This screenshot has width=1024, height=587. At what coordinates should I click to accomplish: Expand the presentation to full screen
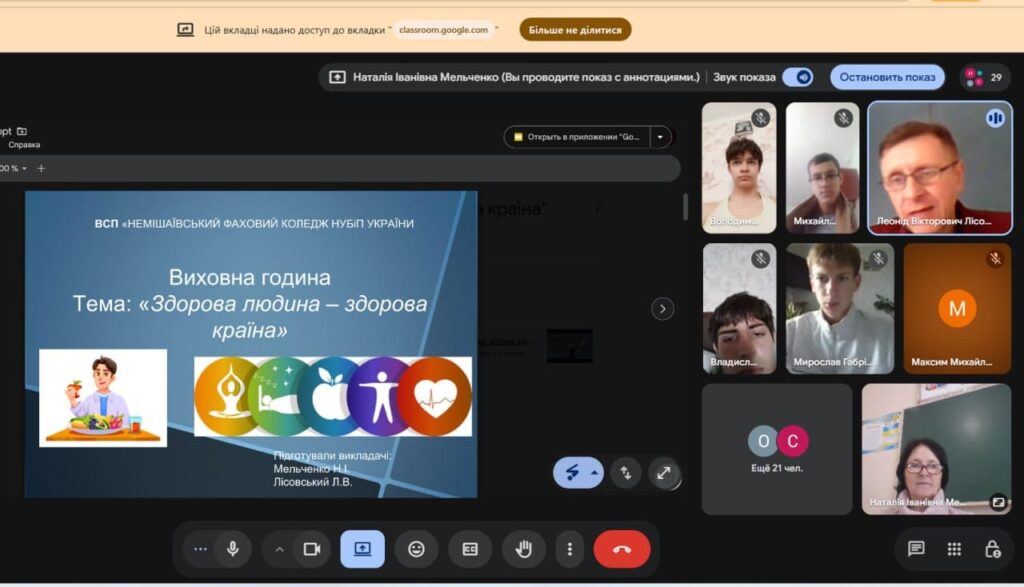click(664, 473)
